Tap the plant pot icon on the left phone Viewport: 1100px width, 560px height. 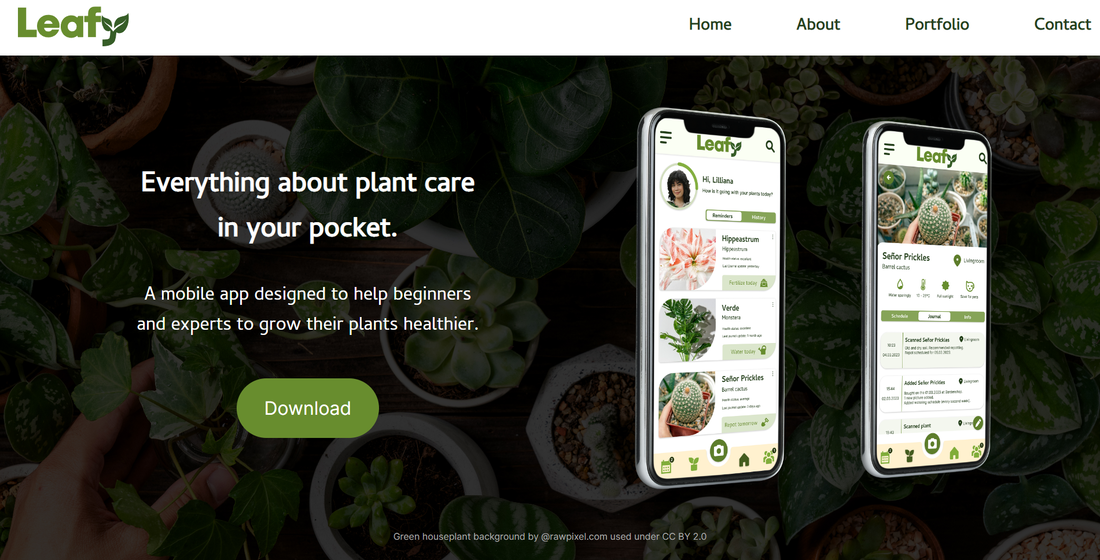694,463
